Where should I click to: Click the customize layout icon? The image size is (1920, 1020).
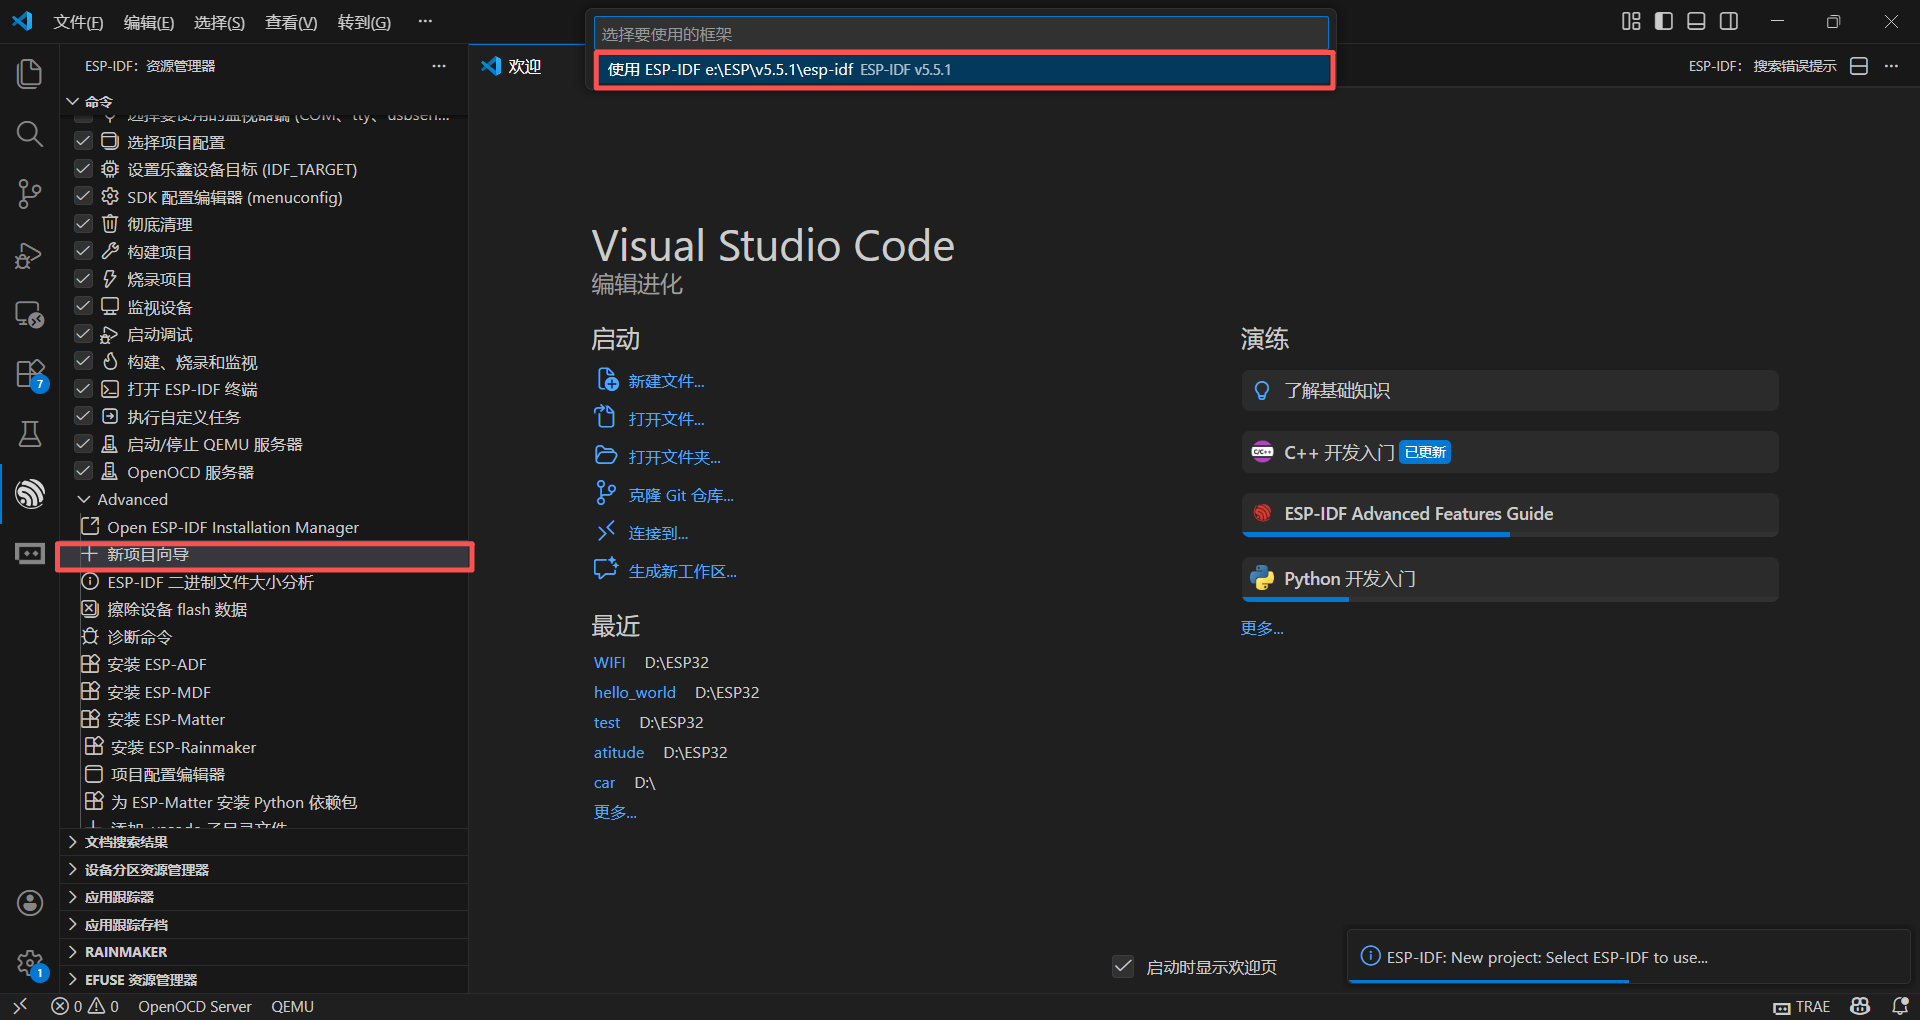click(x=1631, y=21)
